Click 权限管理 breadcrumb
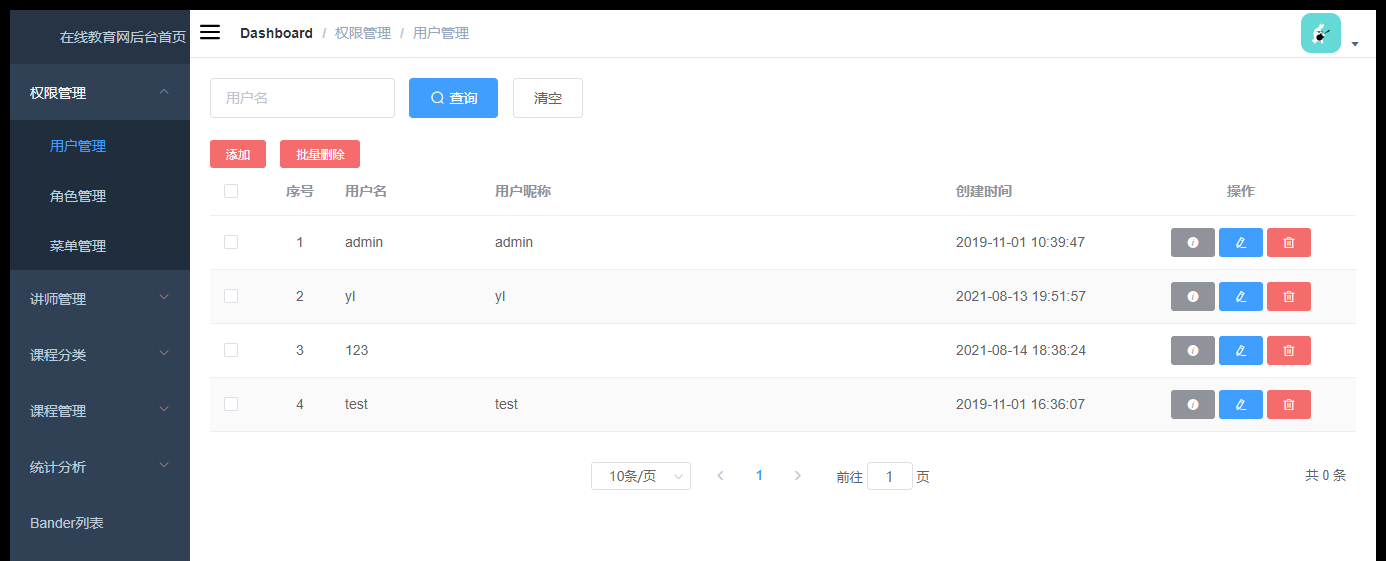This screenshot has width=1386, height=561. coord(363,33)
